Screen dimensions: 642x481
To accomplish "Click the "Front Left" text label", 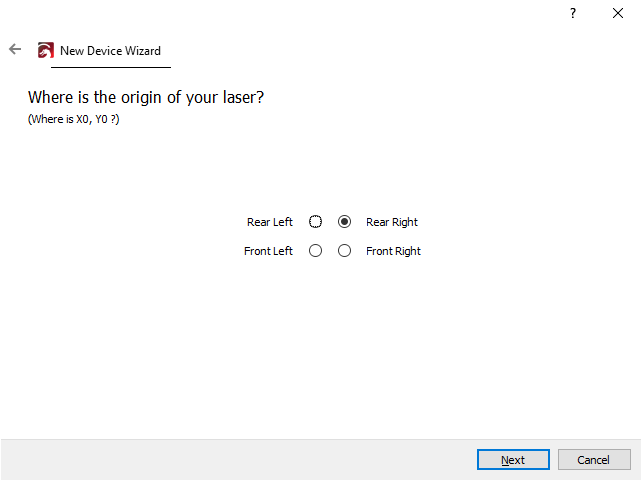I will [x=268, y=251].
